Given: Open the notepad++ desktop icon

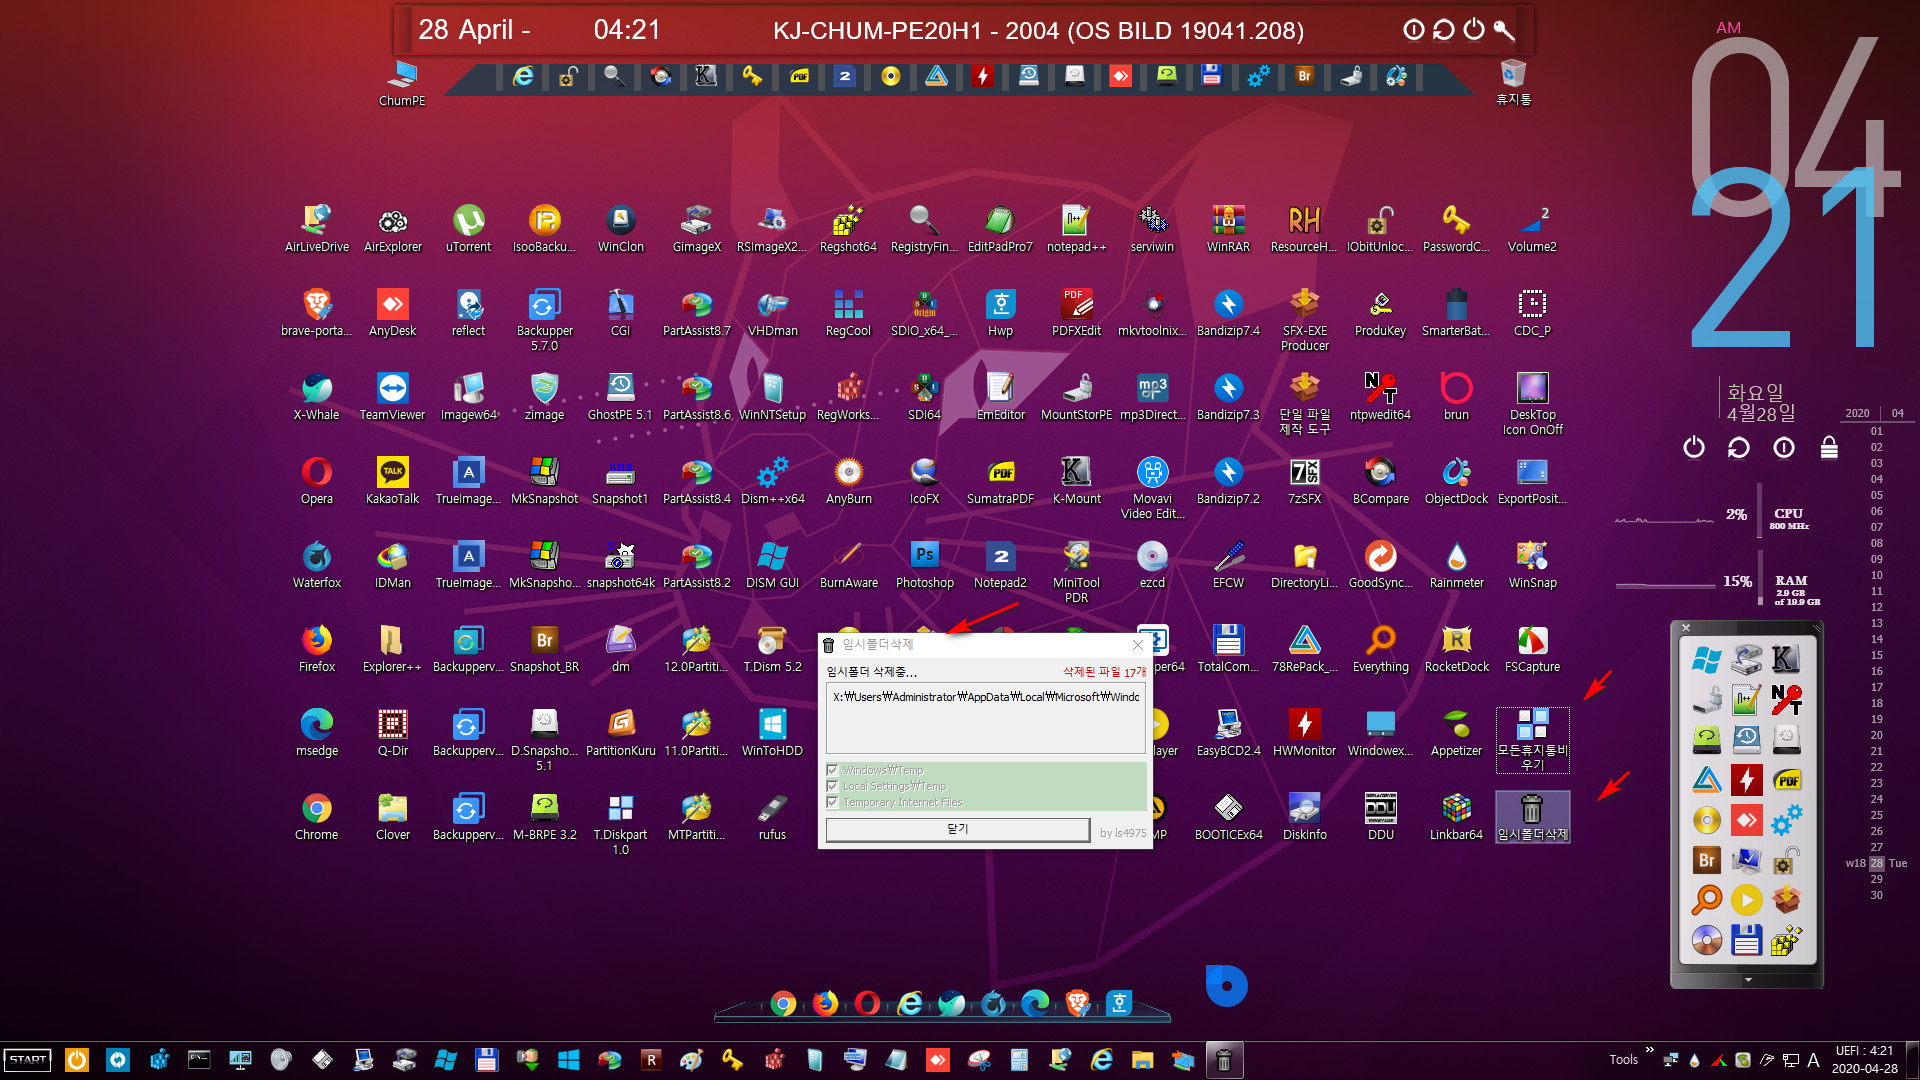Looking at the screenshot, I should click(x=1076, y=229).
